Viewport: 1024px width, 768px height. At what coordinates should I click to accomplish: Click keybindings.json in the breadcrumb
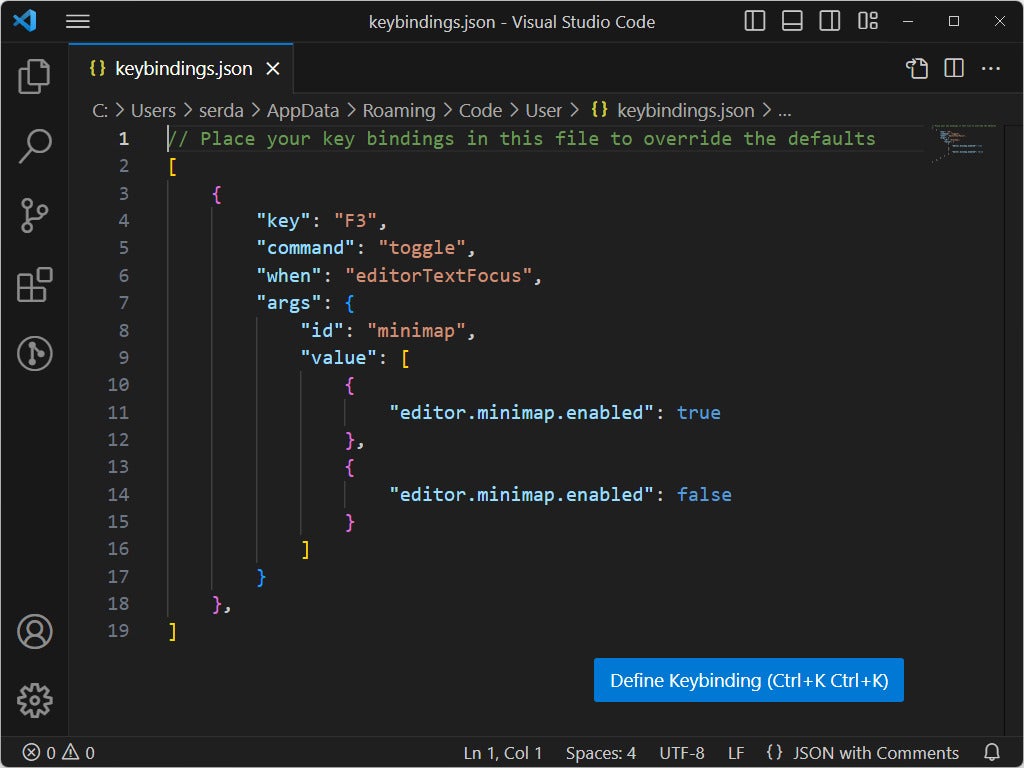coord(685,110)
